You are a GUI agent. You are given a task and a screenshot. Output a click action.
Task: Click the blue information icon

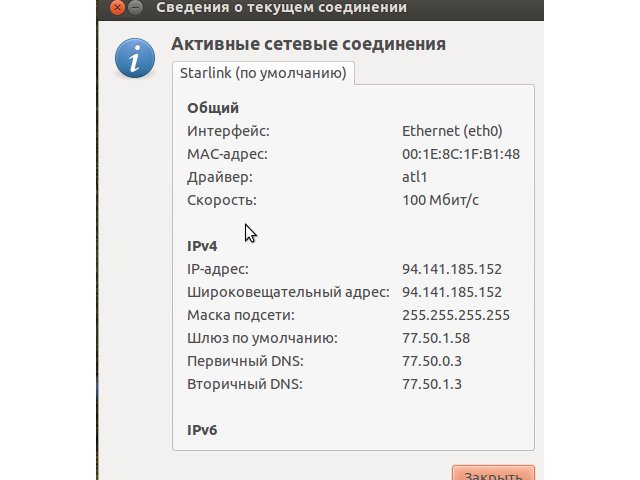[135, 58]
